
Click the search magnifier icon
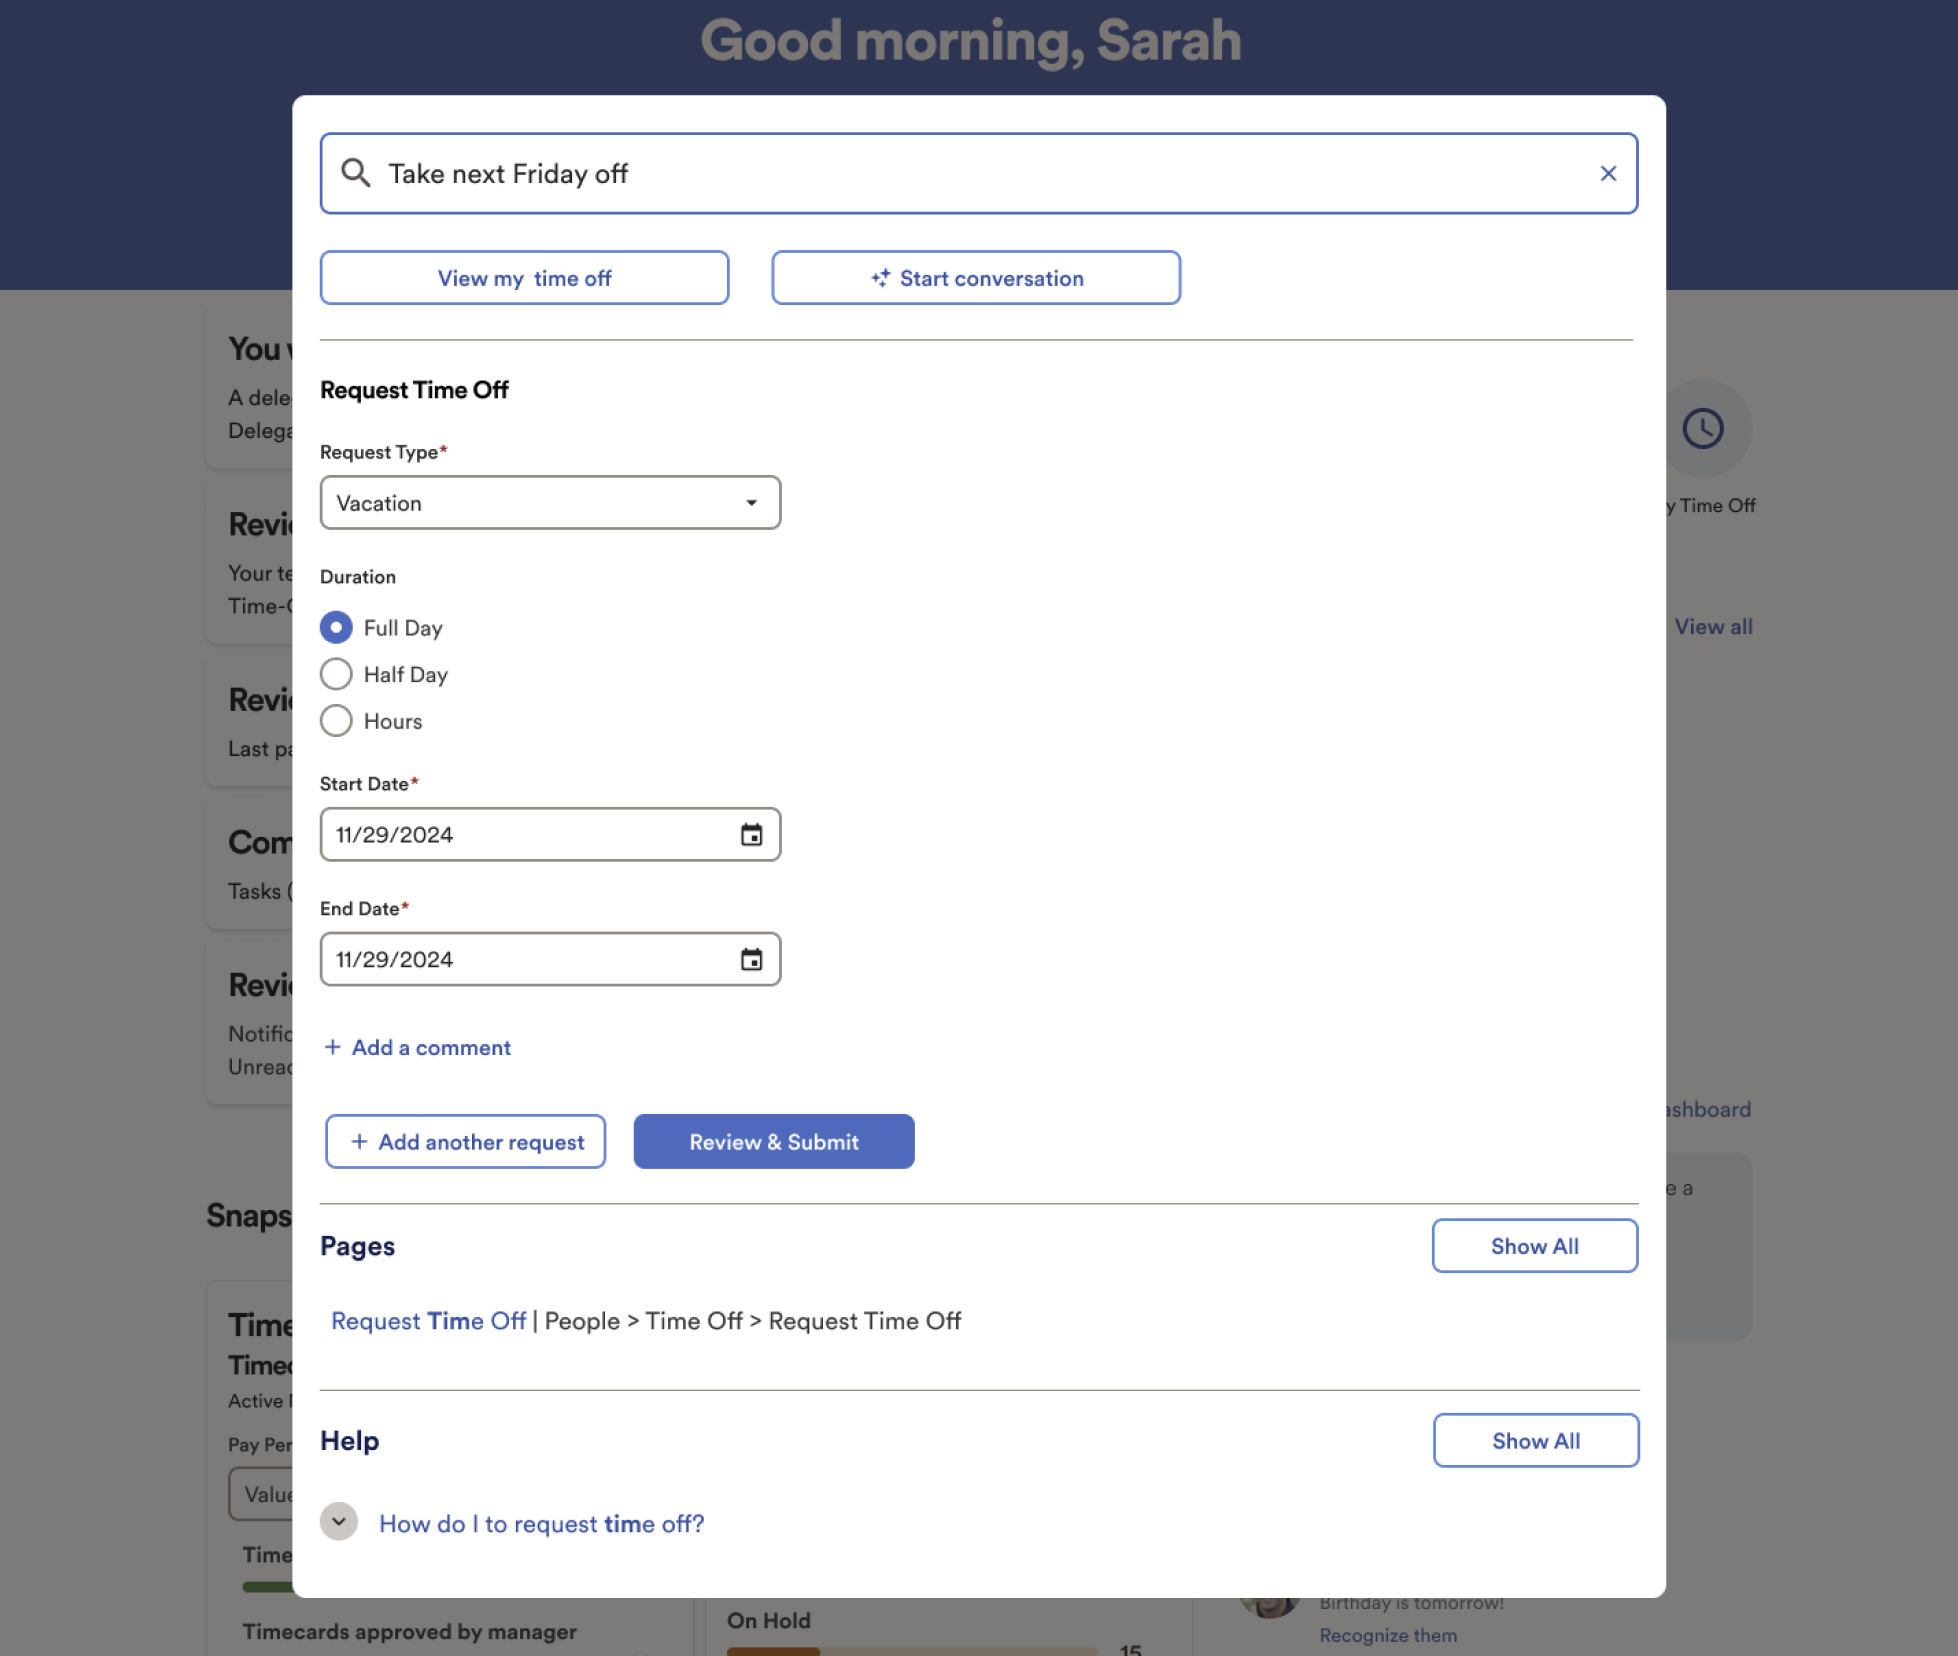(x=355, y=173)
